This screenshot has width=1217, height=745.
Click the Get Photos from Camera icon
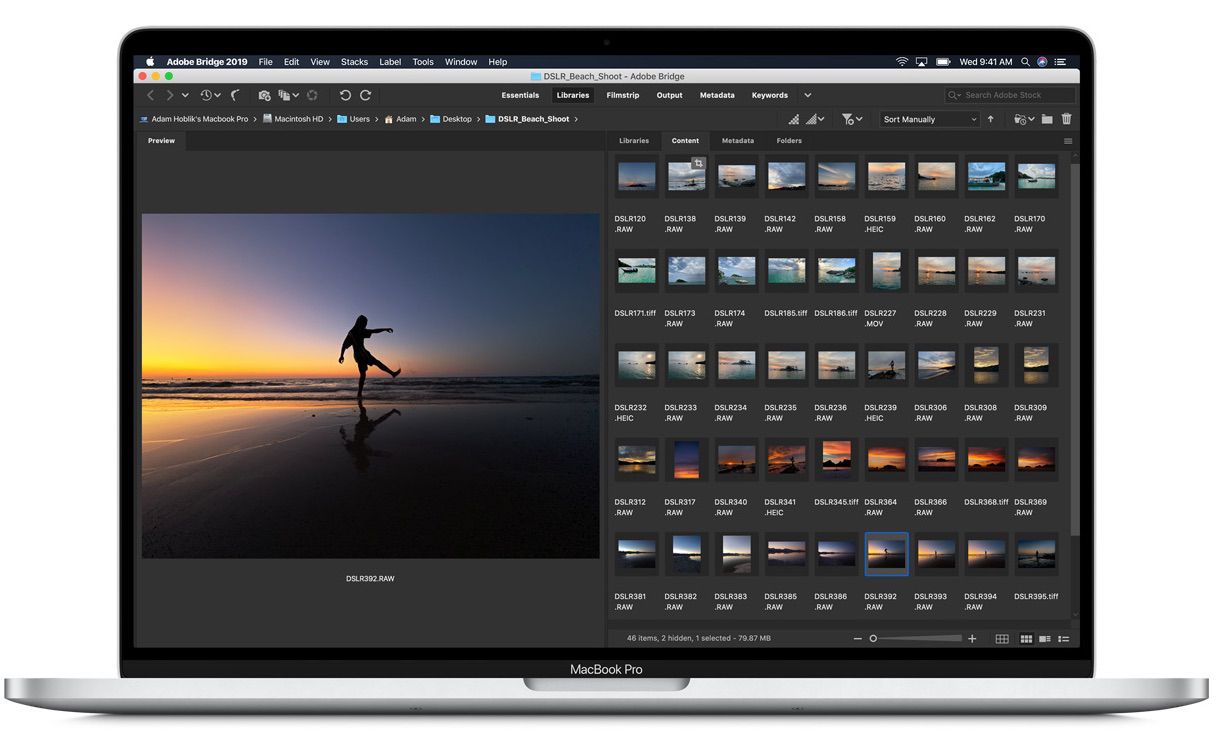pyautogui.click(x=264, y=95)
